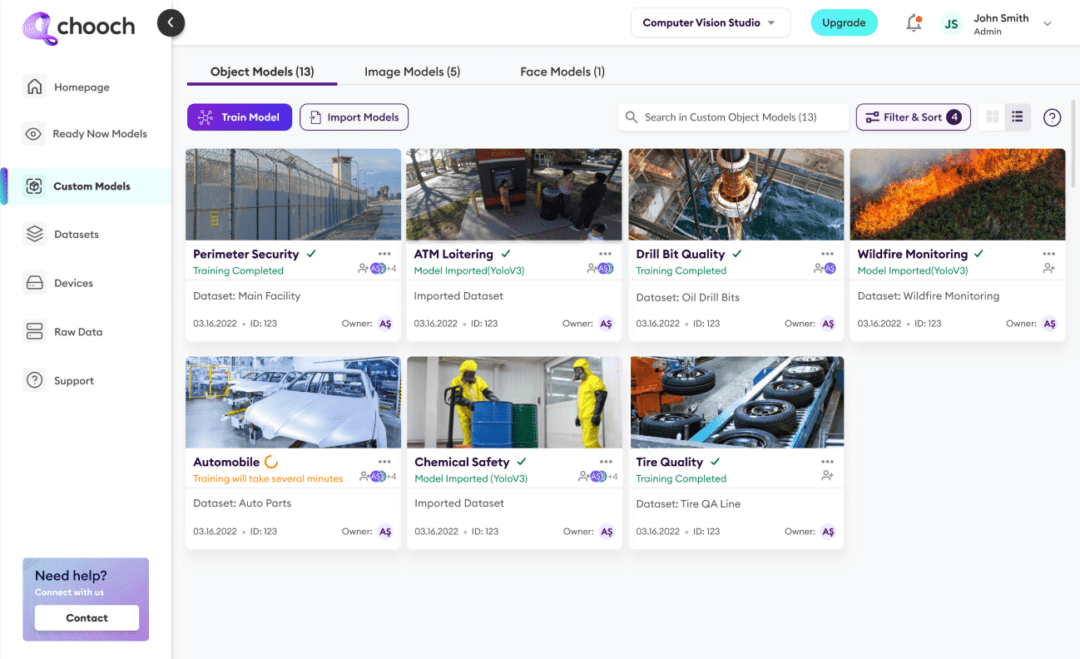Open the notifications bell icon

pos(913,23)
